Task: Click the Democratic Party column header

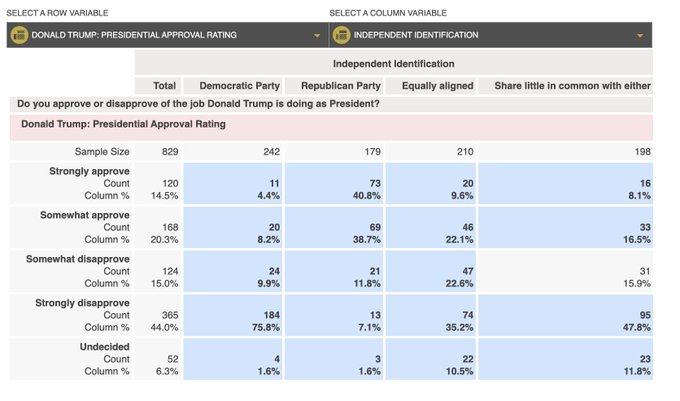Action: pyautogui.click(x=232, y=86)
